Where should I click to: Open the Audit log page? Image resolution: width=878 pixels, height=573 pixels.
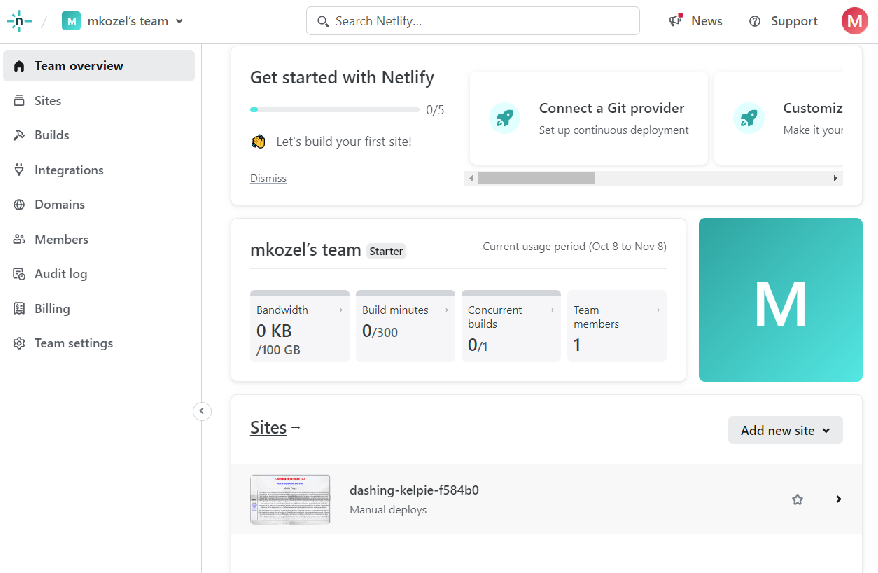60,274
